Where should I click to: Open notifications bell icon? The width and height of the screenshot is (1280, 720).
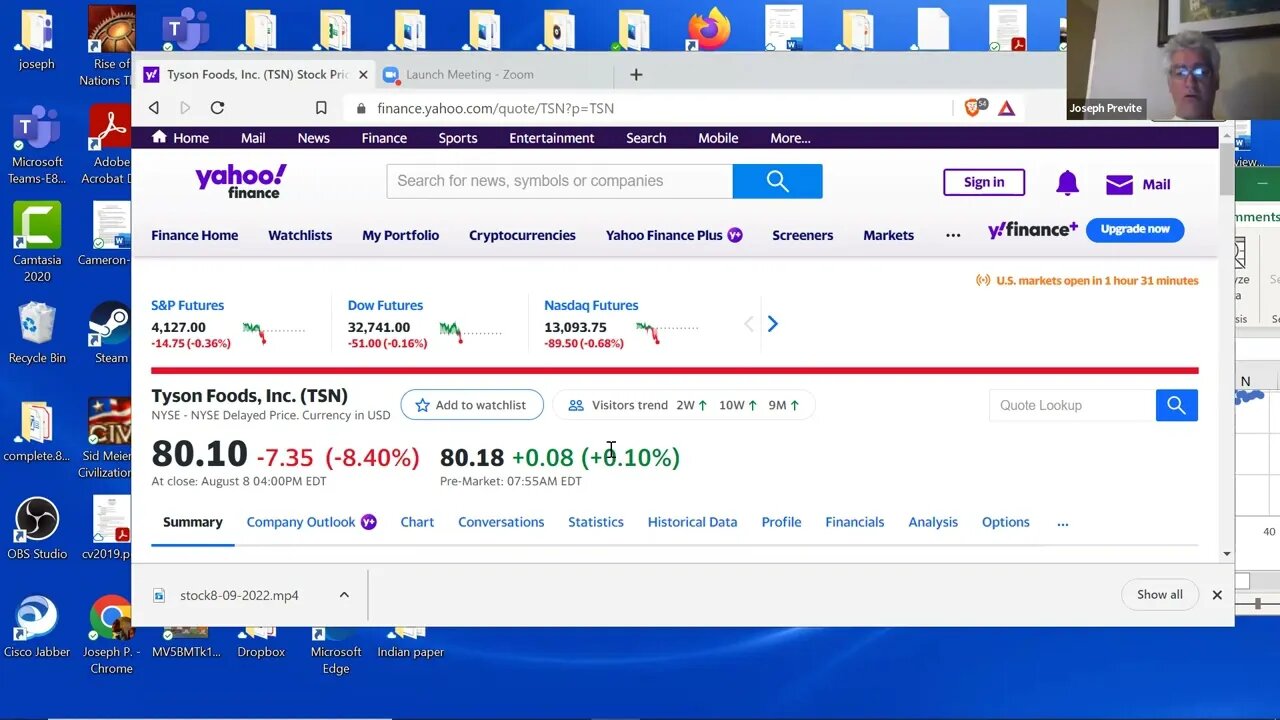(x=1067, y=183)
